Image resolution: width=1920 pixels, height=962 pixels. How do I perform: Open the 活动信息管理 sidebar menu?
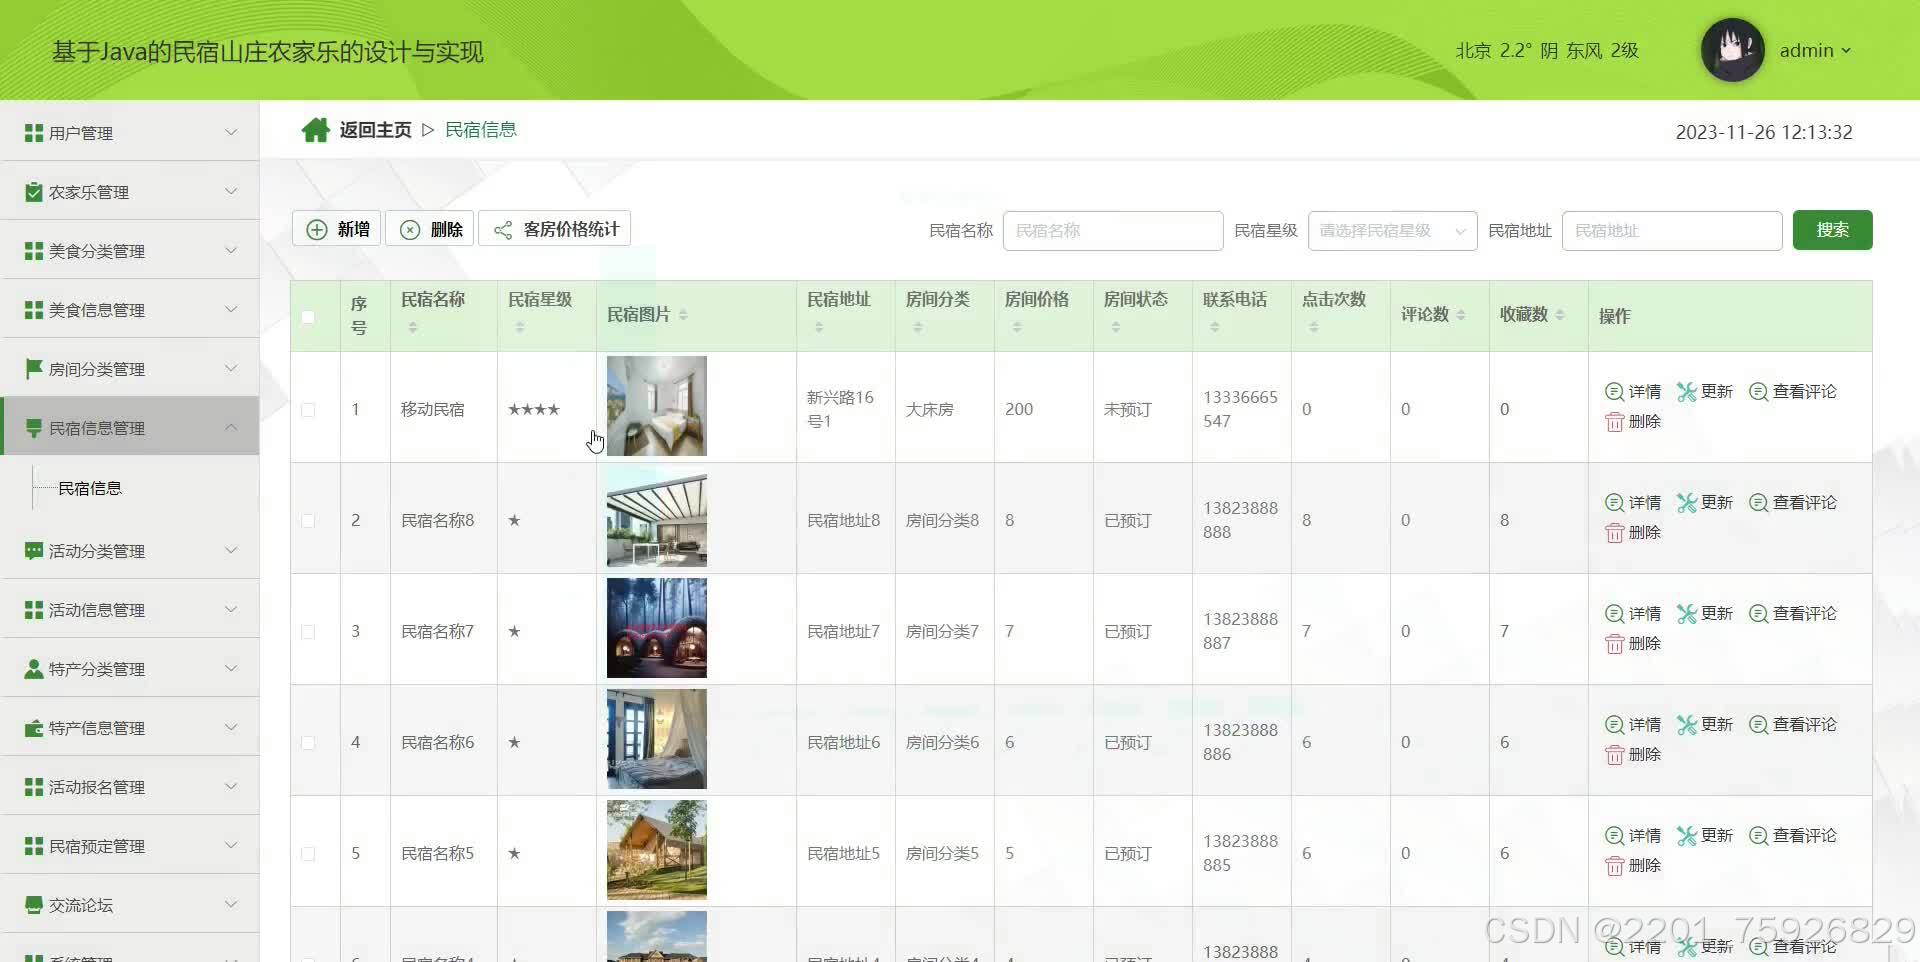(x=130, y=609)
